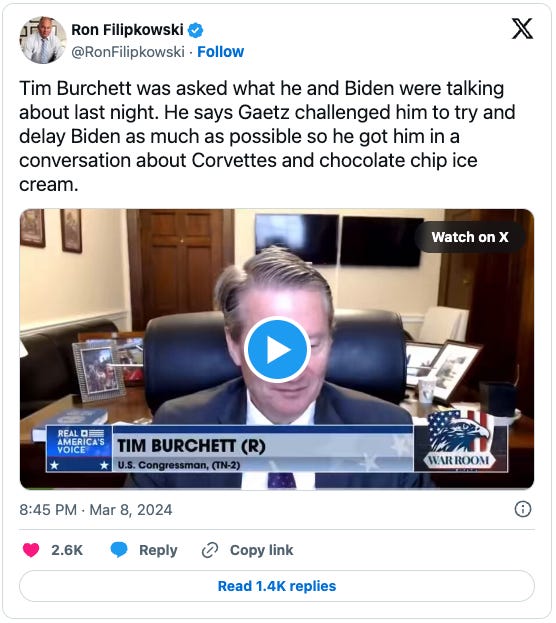Image resolution: width=556 pixels, height=623 pixels.
Task: Open the 8:45 PM Mar 8, 2024 timestamp
Action: (96, 510)
